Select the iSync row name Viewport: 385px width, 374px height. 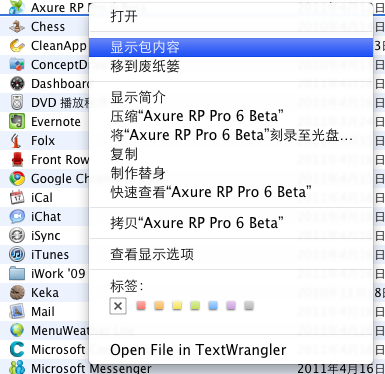(x=46, y=236)
